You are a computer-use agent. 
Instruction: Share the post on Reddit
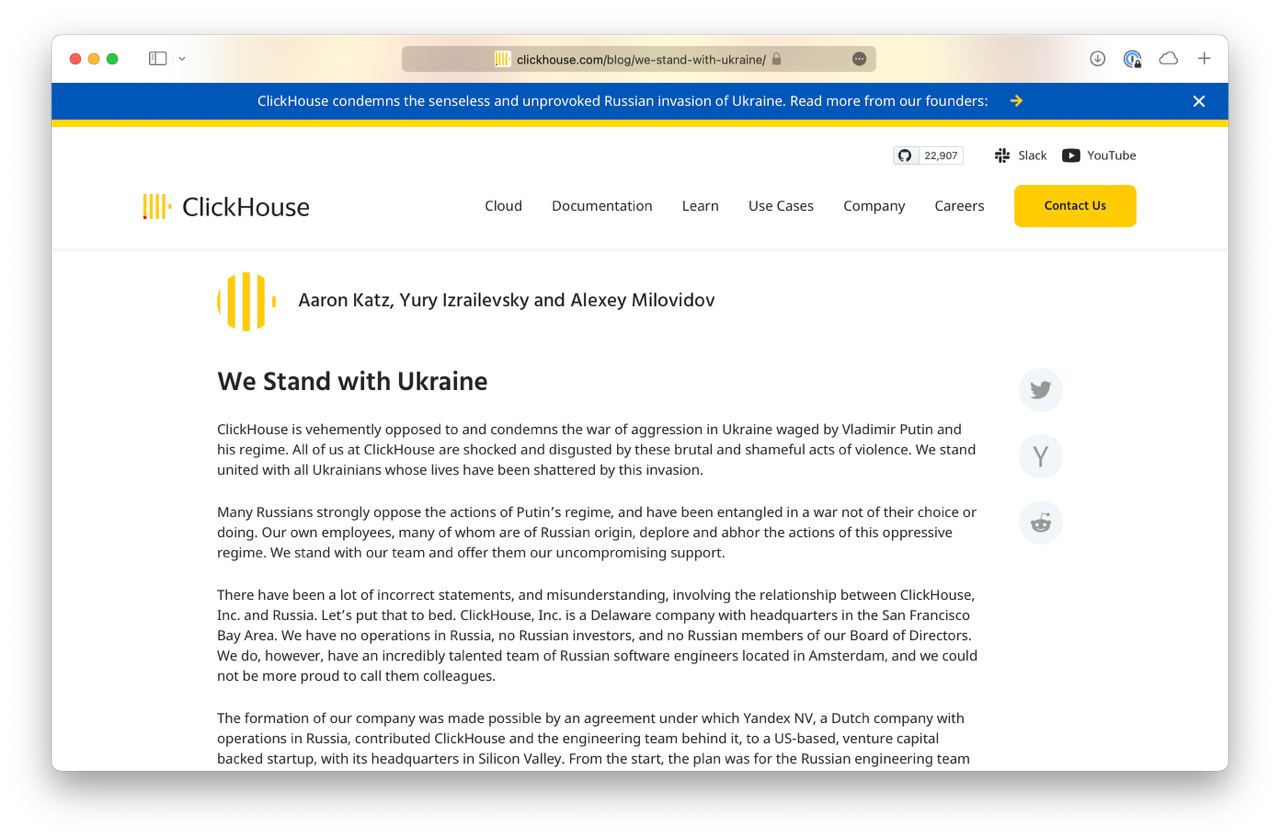pyautogui.click(x=1041, y=522)
